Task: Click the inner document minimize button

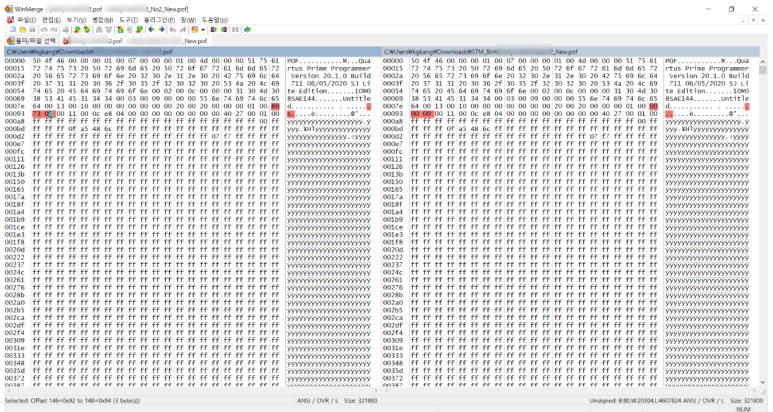Action: pos(743,20)
